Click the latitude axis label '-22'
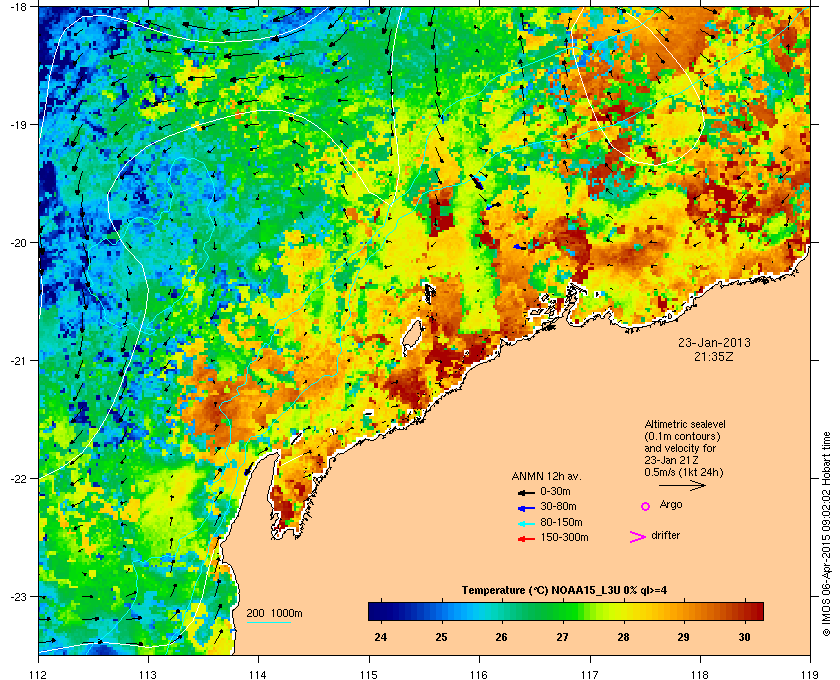 (18, 478)
